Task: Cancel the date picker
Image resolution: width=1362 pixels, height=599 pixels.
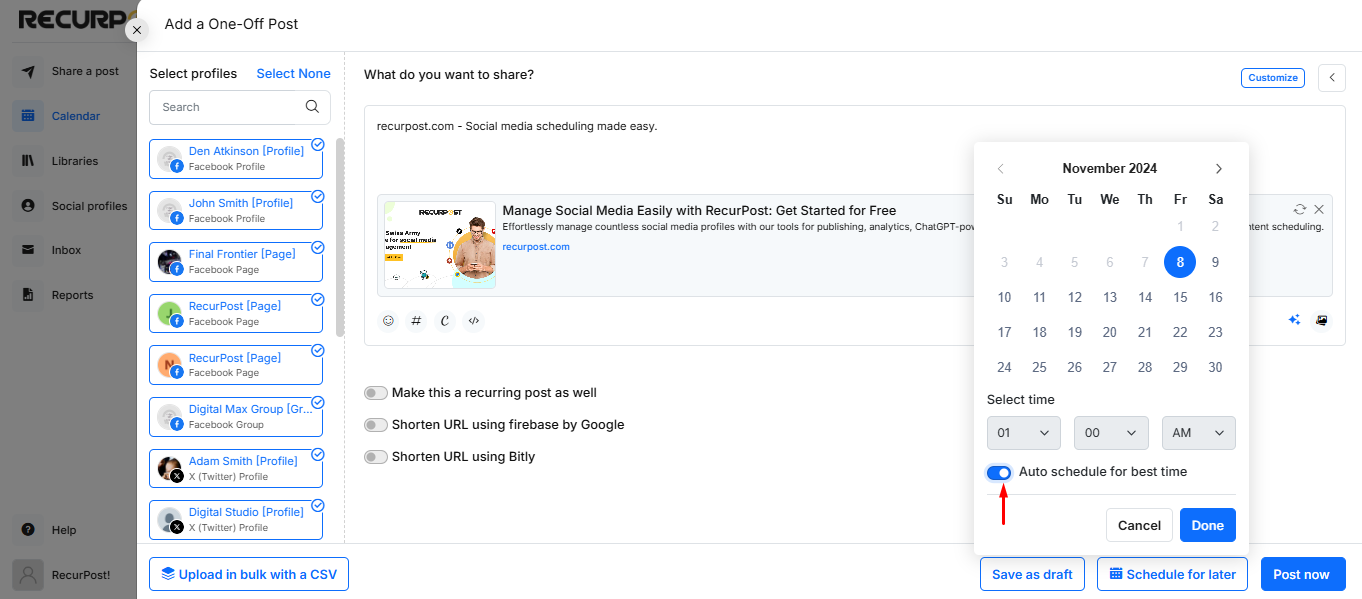Action: 1139,525
